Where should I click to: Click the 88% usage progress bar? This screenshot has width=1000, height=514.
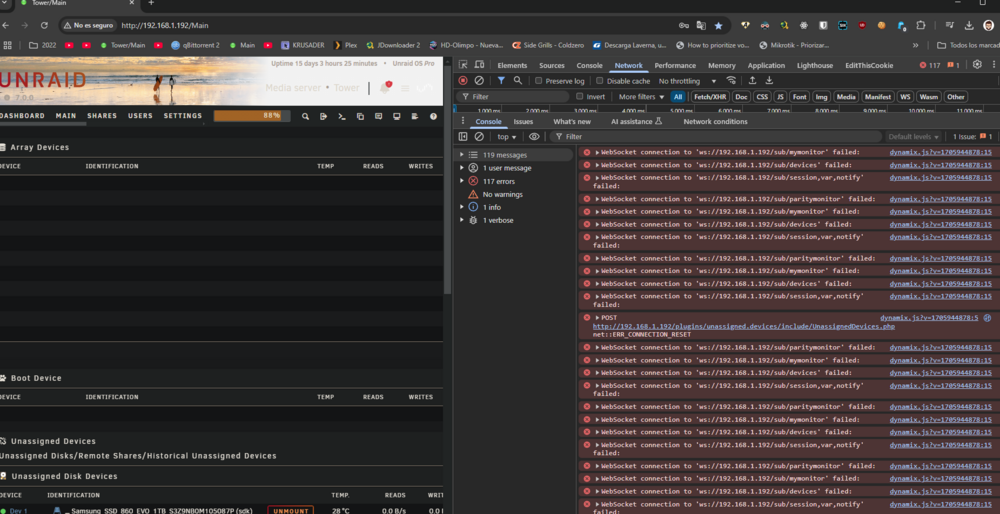[x=252, y=116]
